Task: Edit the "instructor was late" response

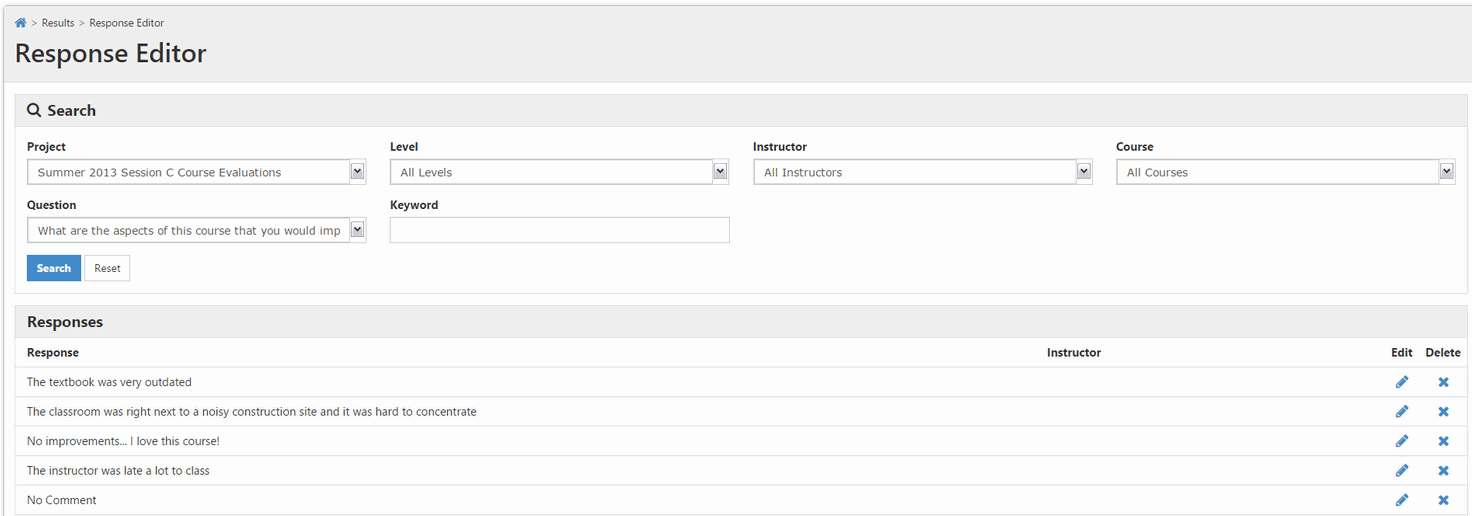Action: [x=1402, y=471]
